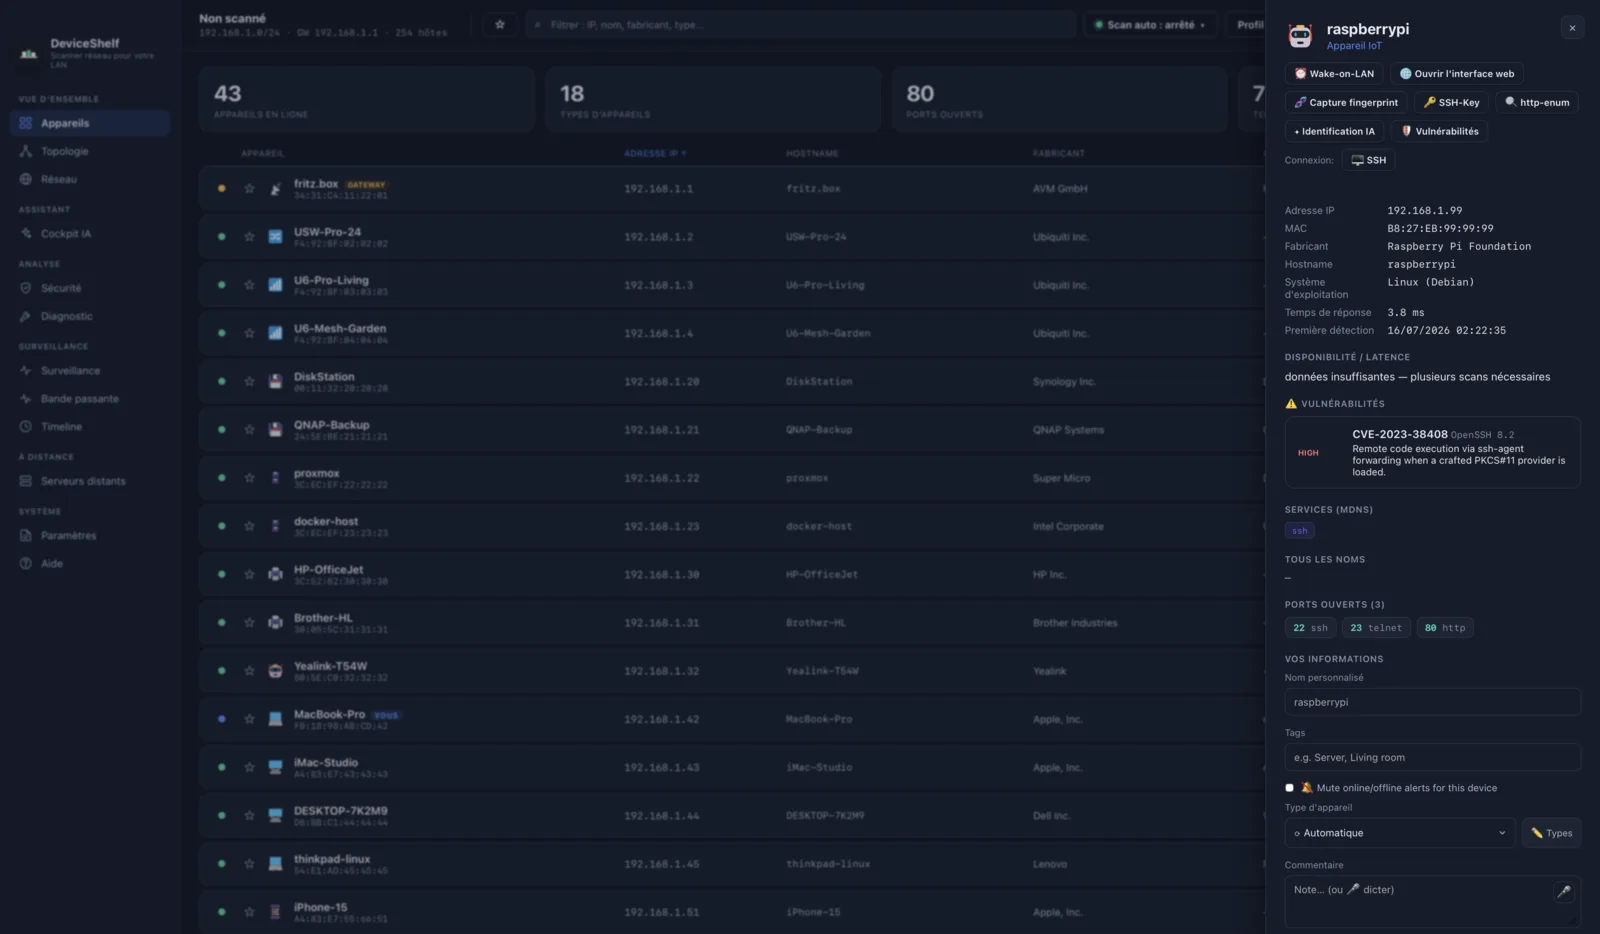
Task: Close the raspberrypi details panel
Action: click(1572, 28)
